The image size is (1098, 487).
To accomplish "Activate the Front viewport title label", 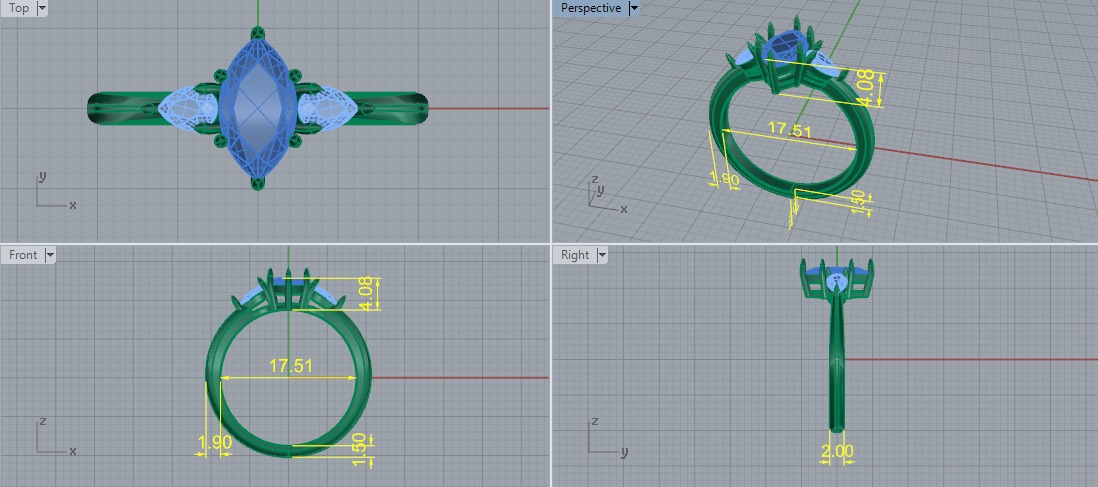I will 23,255.
